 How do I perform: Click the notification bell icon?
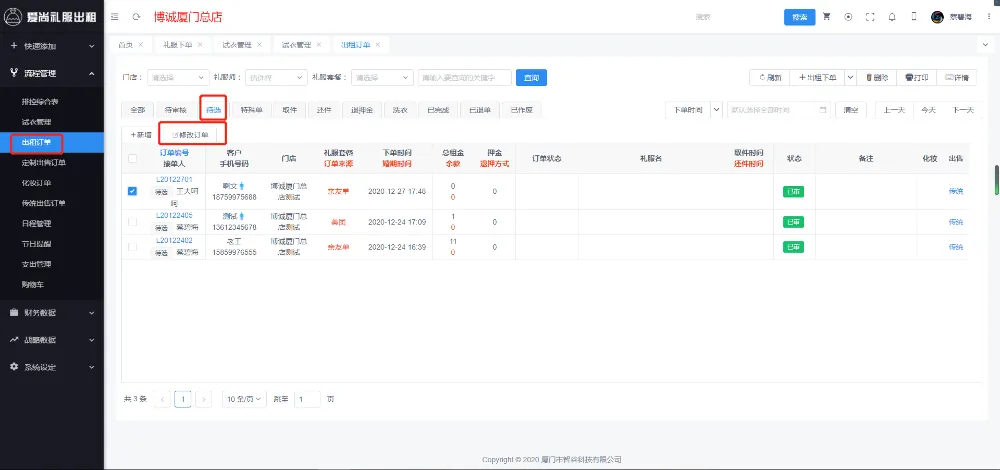coord(892,17)
